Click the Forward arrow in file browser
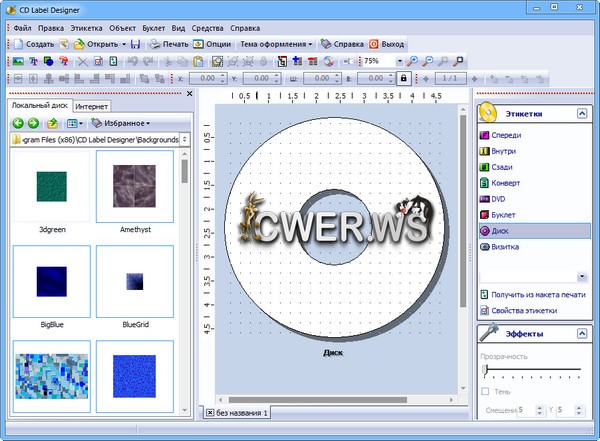The width and height of the screenshot is (600, 441). pyautogui.click(x=33, y=123)
